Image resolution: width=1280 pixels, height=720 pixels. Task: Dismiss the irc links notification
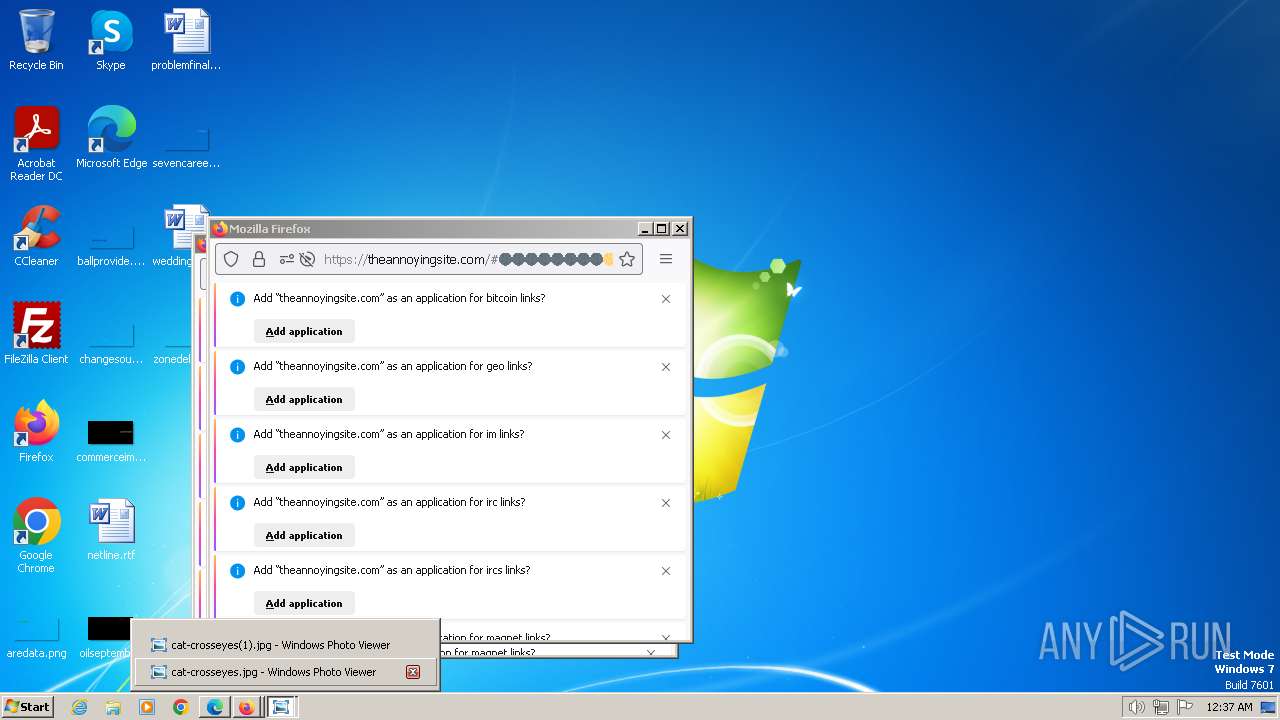coord(666,503)
